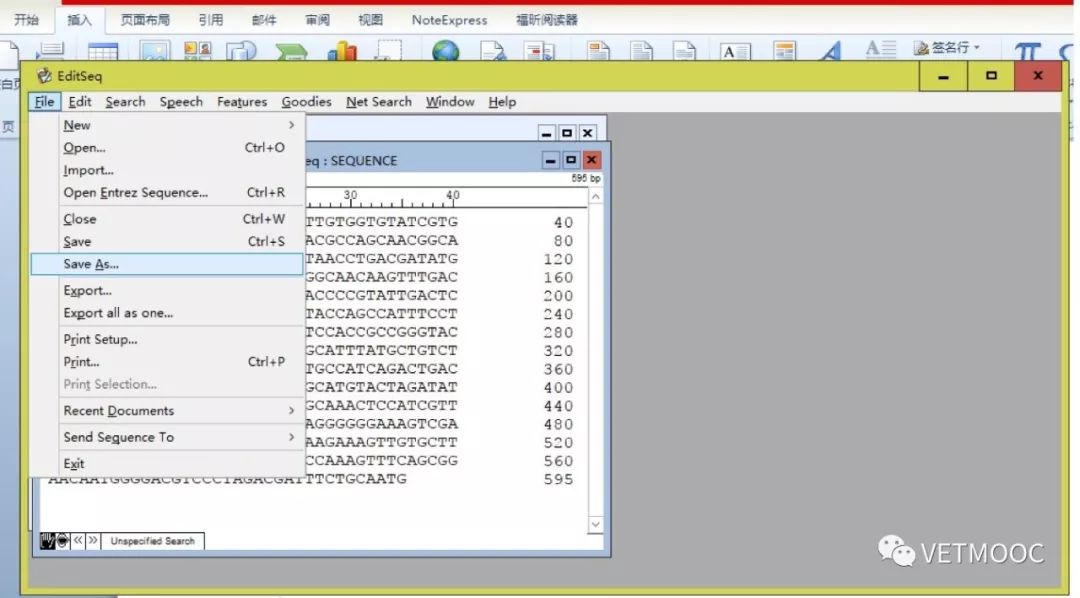
Task: Switch to the 视图 tab in Word
Action: tap(370, 20)
